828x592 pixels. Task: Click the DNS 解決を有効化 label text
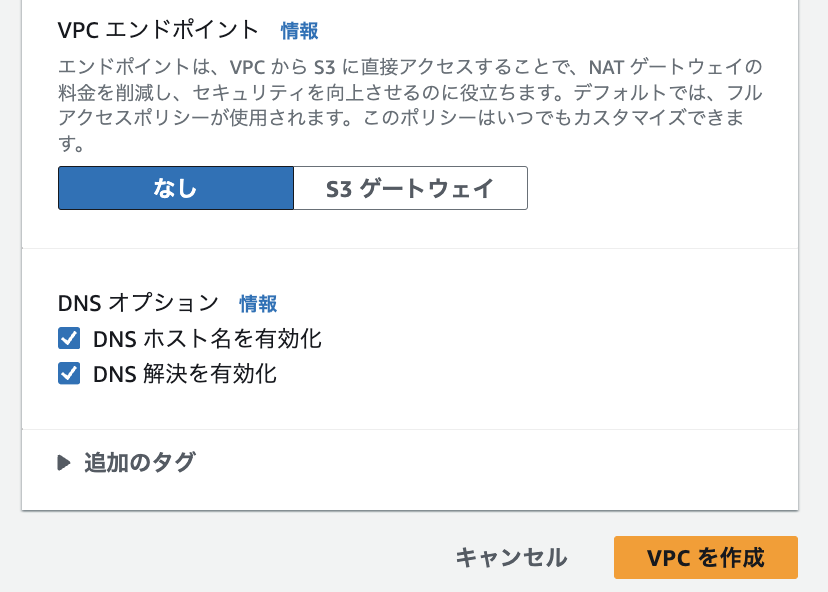click(x=185, y=374)
